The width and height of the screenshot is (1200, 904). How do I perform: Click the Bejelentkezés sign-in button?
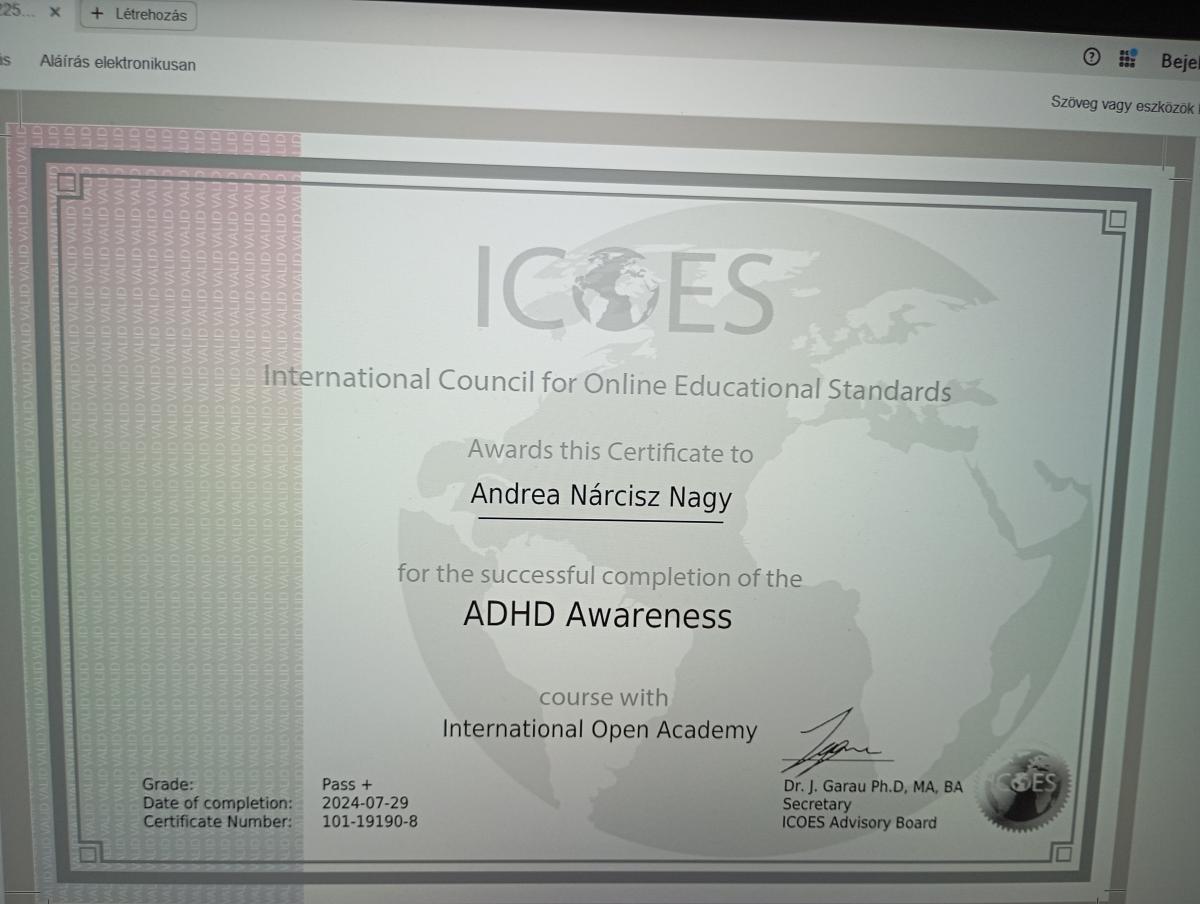coord(1179,61)
